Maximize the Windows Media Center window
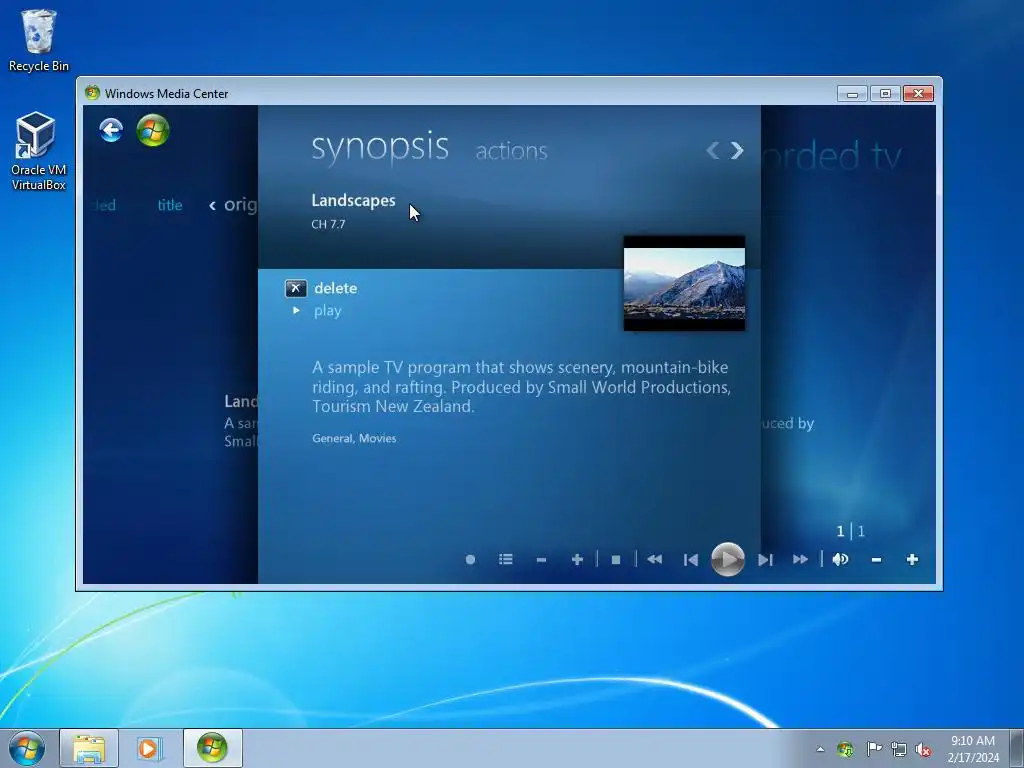 click(x=885, y=94)
